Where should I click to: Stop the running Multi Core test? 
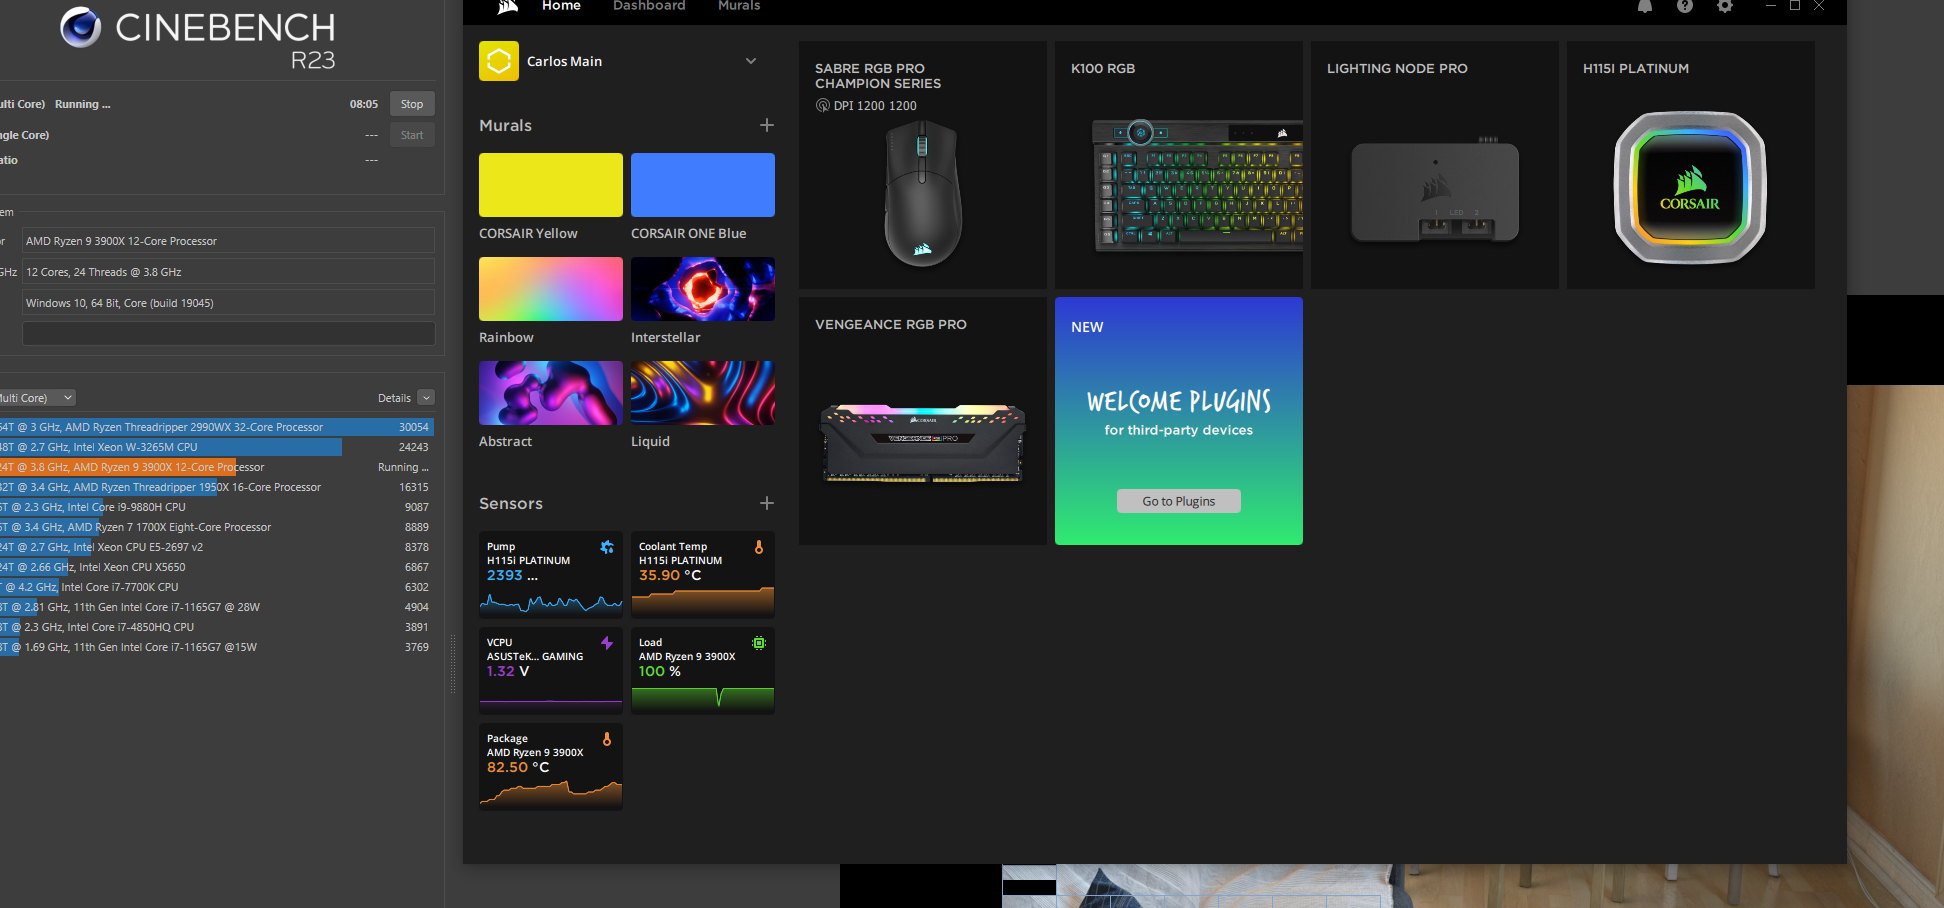412,104
